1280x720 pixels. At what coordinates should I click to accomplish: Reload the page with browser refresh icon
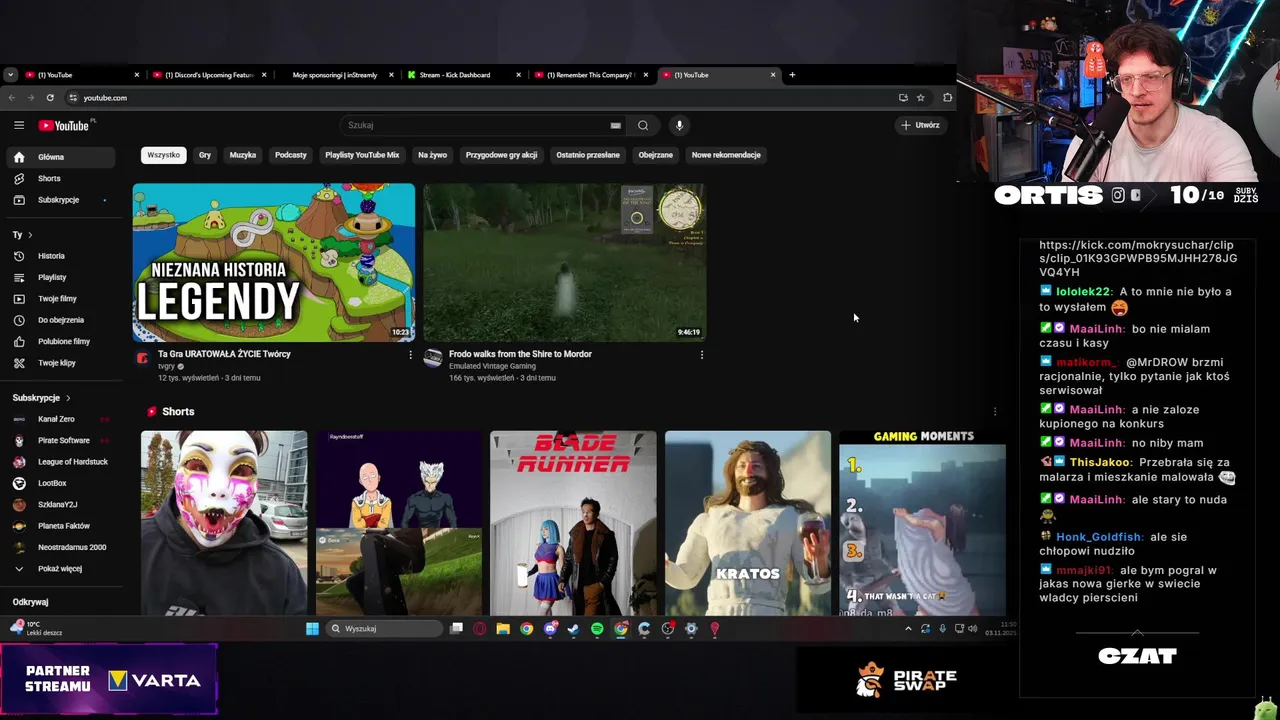tap(50, 98)
